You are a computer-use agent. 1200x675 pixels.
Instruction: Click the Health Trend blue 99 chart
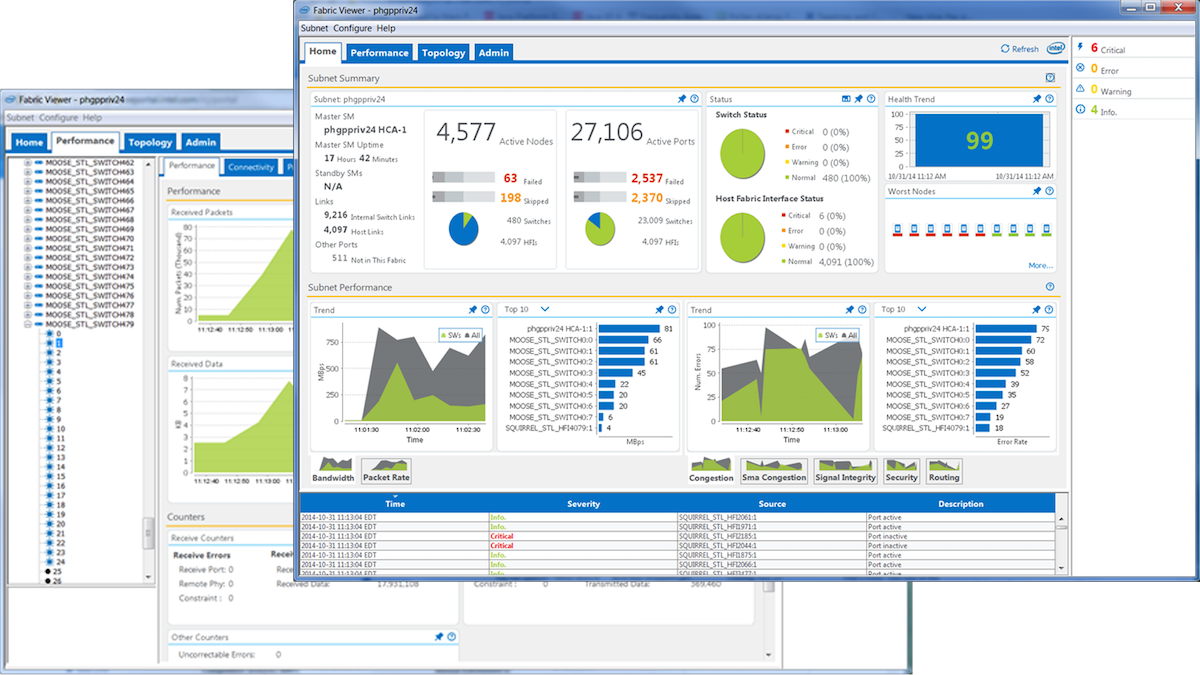(979, 141)
